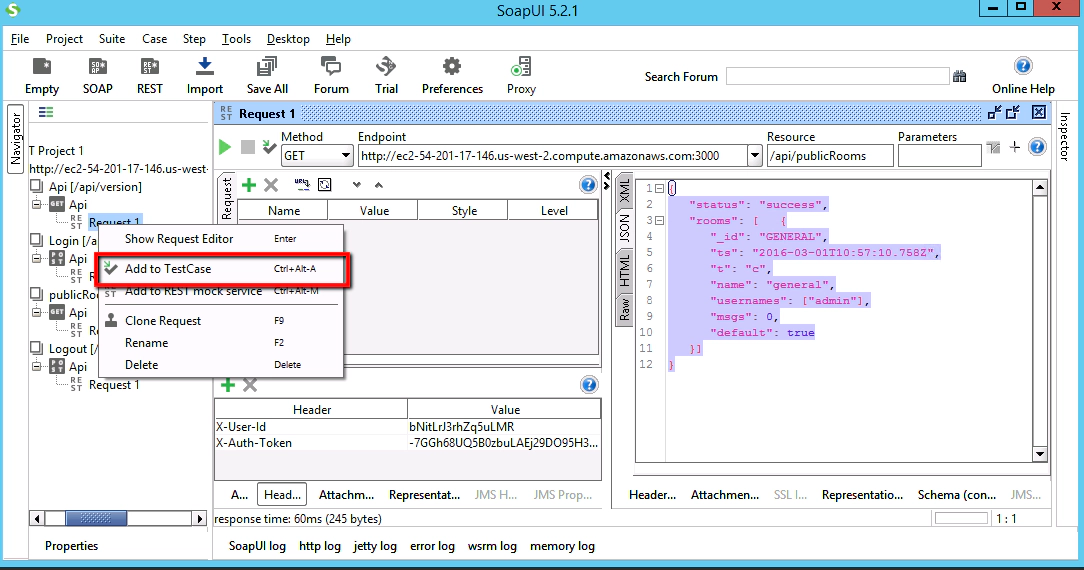Click the X-Auth-Token header cell
The image size is (1084, 570).
[x=310, y=443]
